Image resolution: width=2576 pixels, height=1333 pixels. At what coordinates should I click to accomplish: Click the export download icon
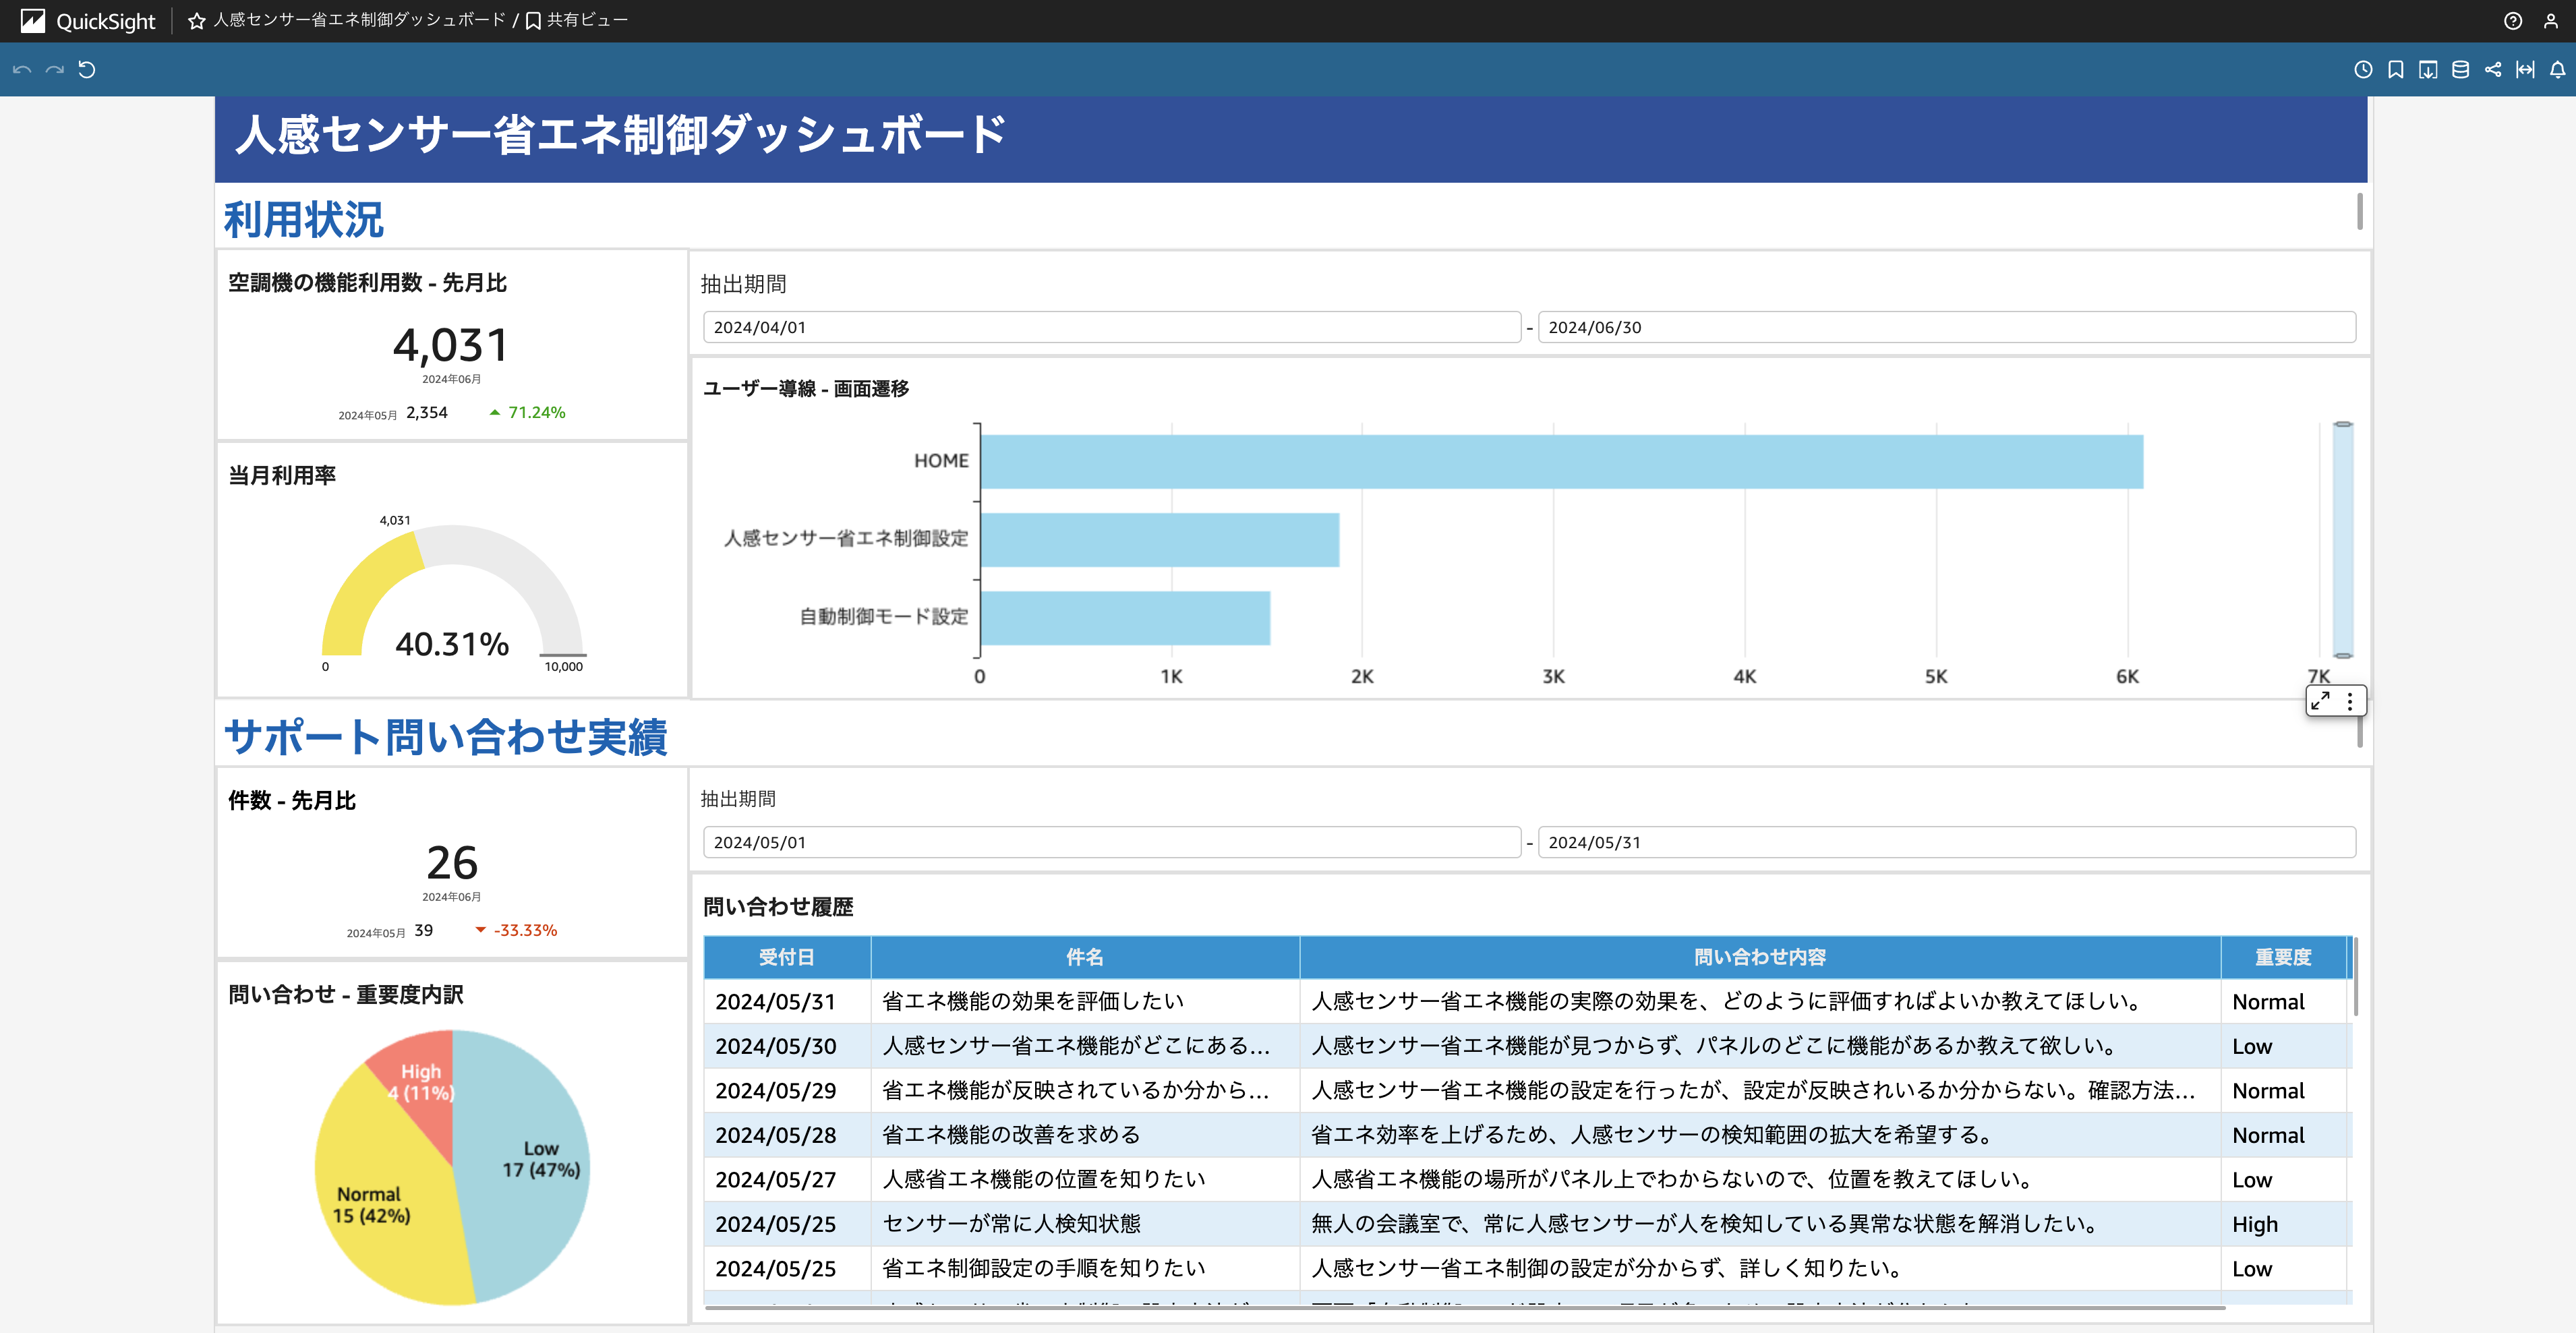2428,69
